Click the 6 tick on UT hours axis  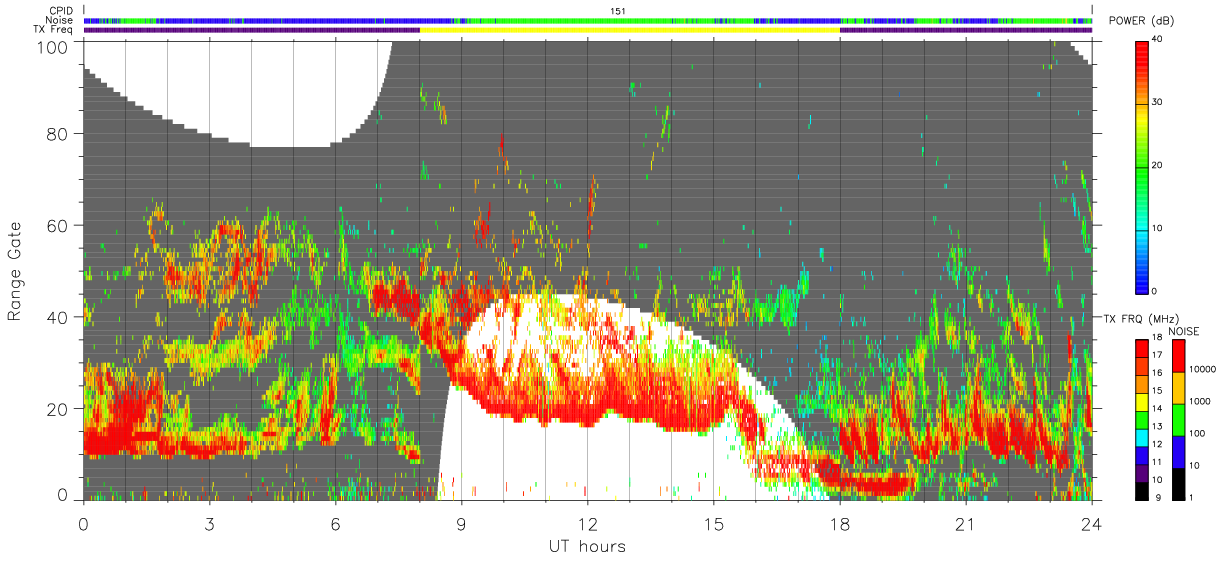[335, 523]
